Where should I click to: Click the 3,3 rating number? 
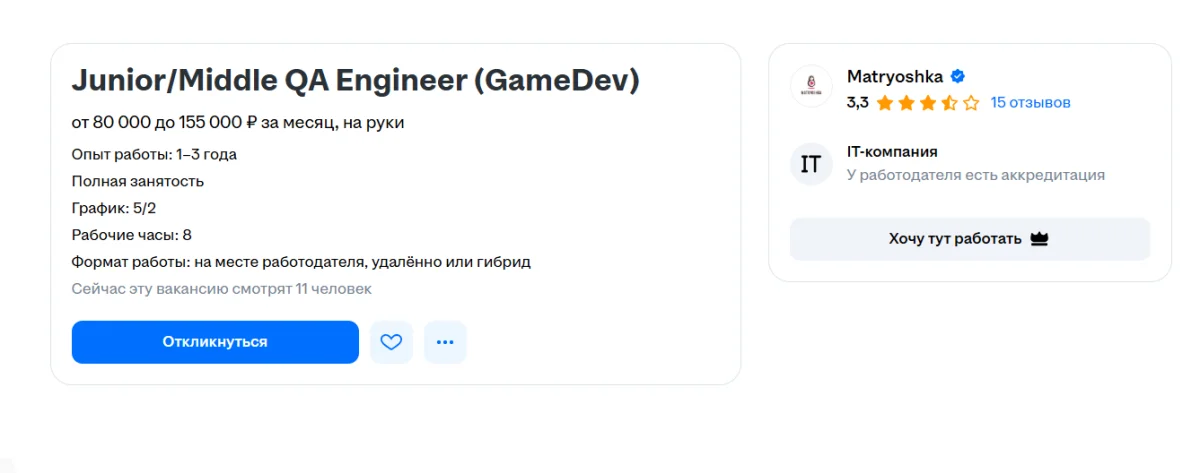857,102
